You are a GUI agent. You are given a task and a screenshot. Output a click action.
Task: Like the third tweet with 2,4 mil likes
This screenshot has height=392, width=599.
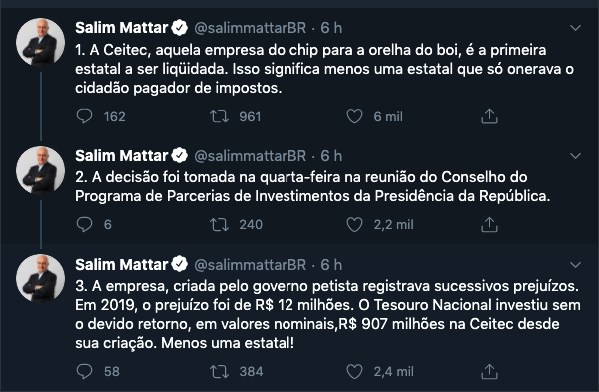(x=354, y=371)
